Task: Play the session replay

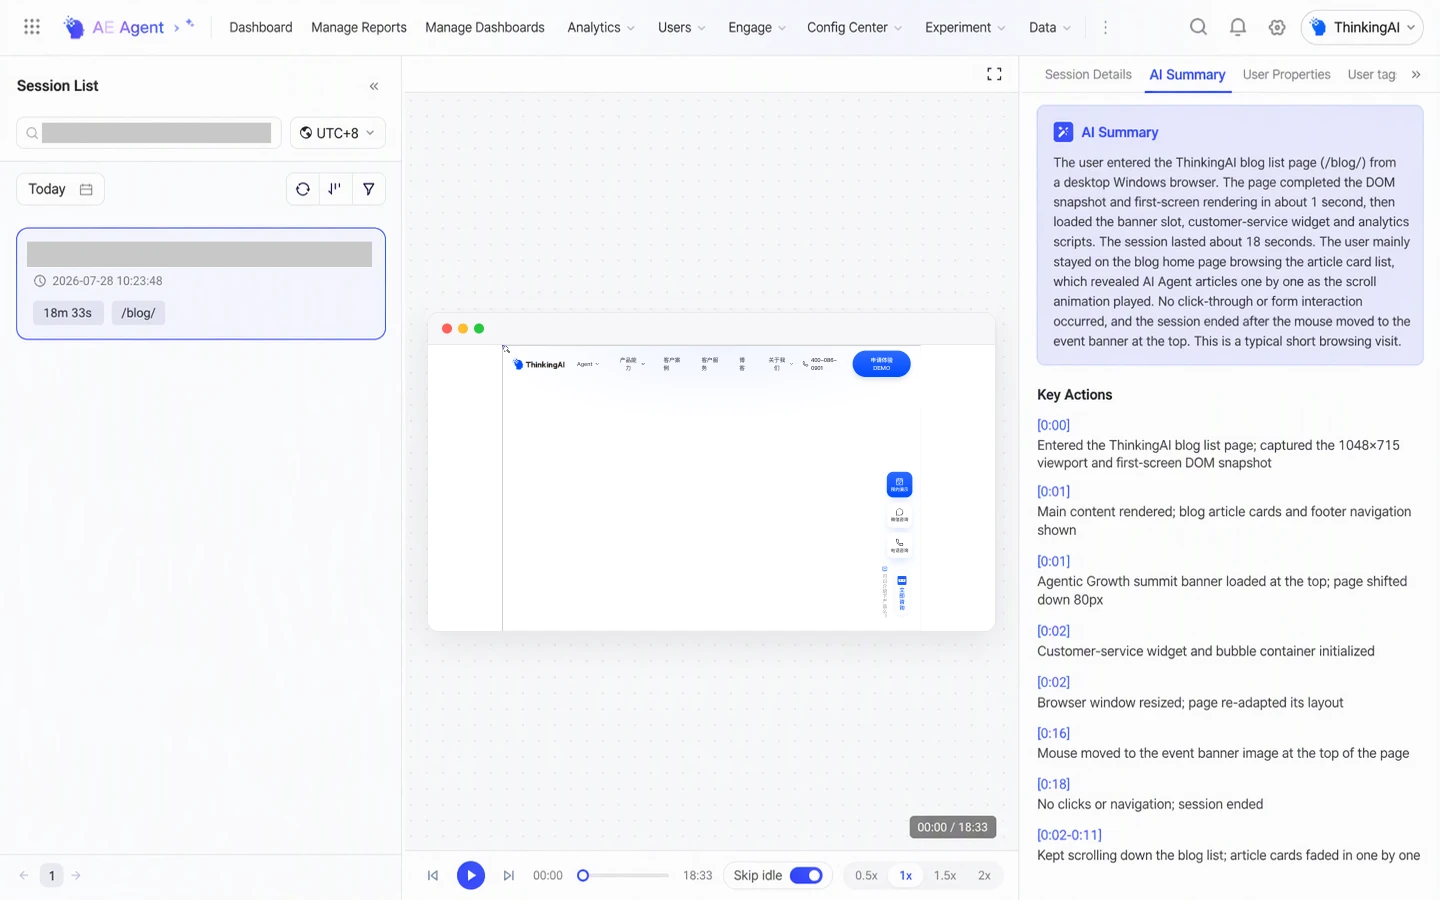Action: (471, 876)
